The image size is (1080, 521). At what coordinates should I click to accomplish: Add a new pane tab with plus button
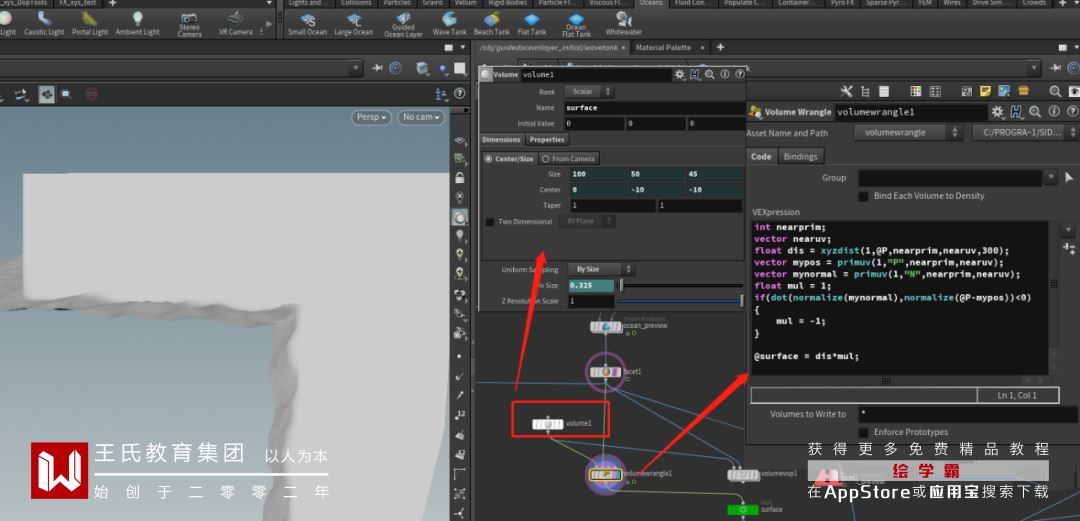720,48
